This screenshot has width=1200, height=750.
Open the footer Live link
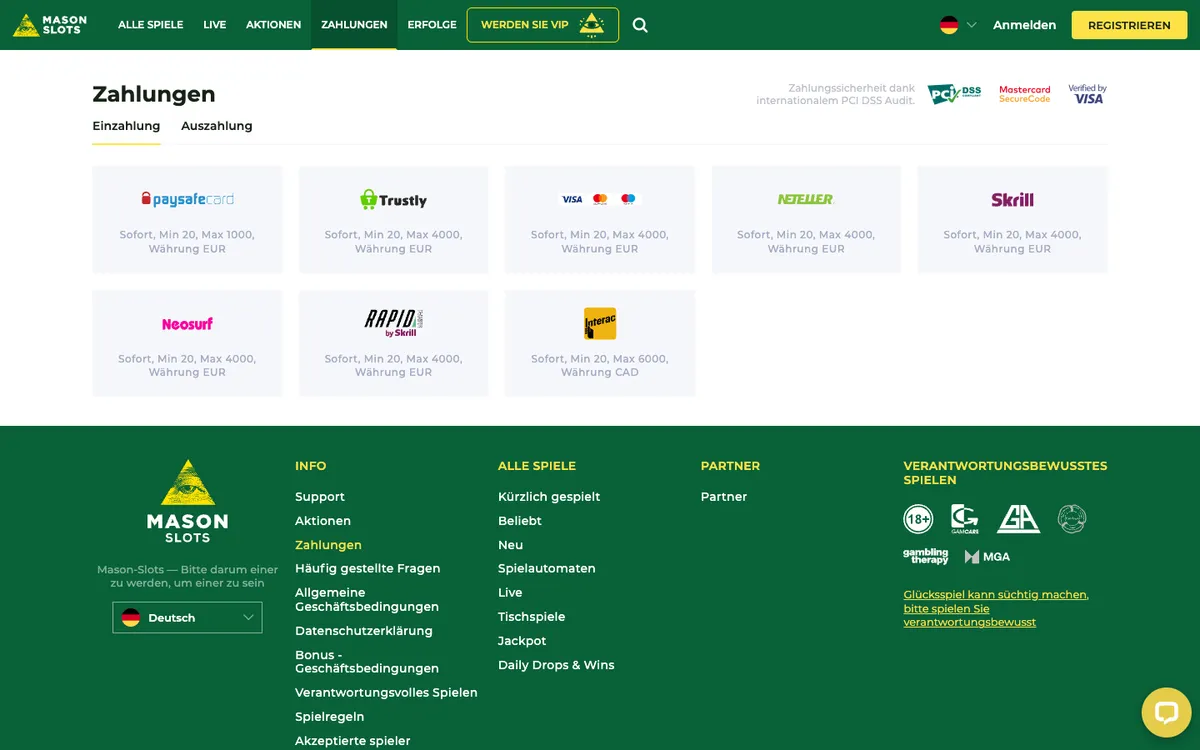510,593
